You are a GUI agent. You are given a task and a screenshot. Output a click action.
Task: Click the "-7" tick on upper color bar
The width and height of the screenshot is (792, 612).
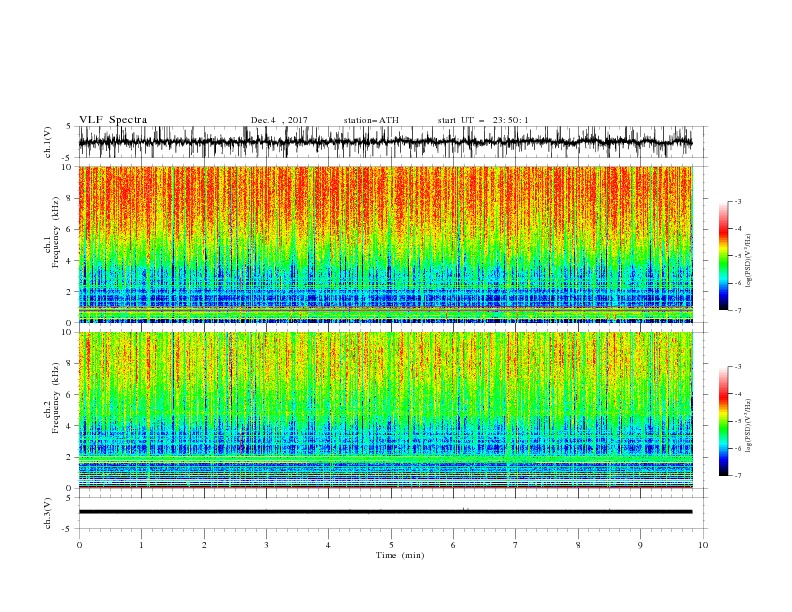click(737, 310)
